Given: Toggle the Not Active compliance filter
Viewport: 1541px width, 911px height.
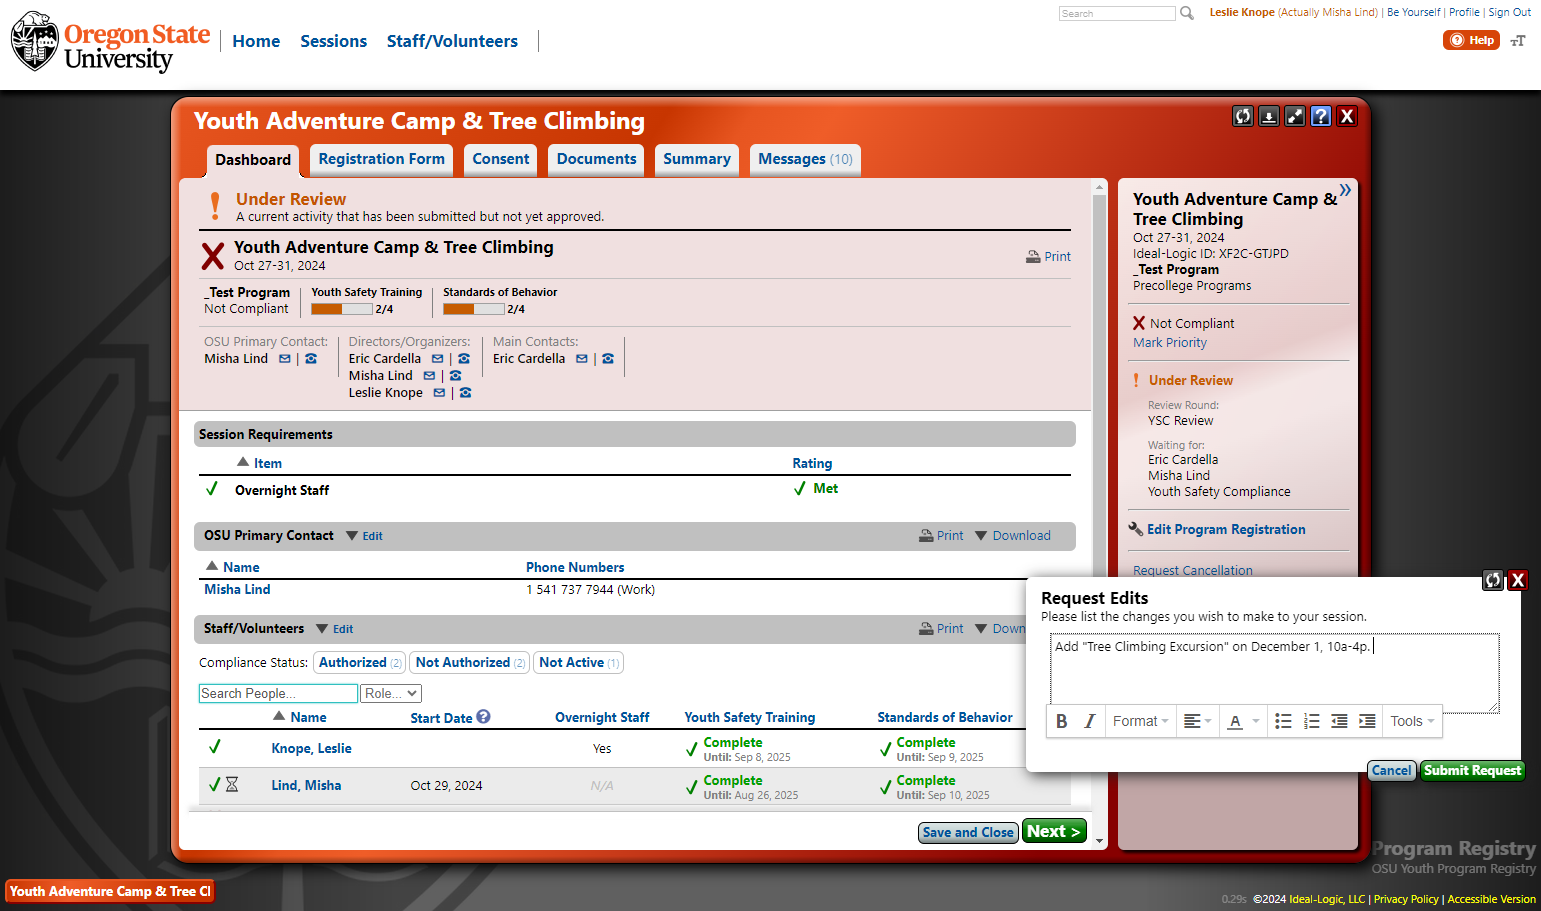Looking at the screenshot, I should (580, 663).
